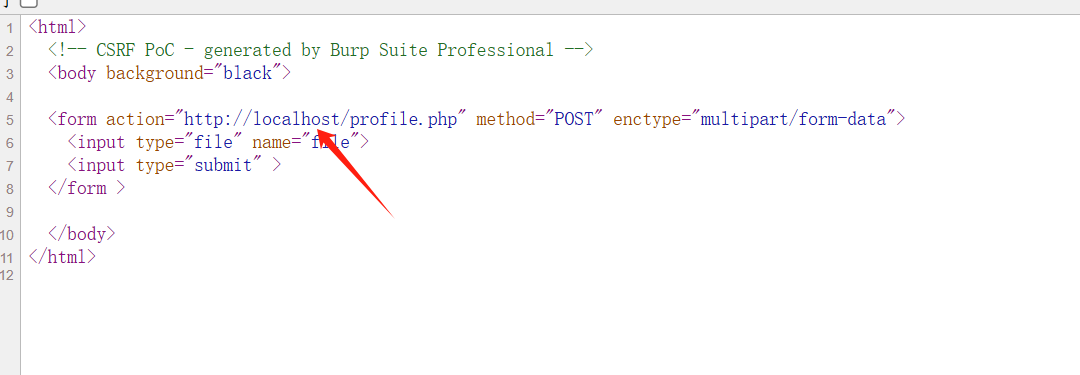Click the 'action' attribute name
The height and width of the screenshot is (375, 1080).
[134, 119]
